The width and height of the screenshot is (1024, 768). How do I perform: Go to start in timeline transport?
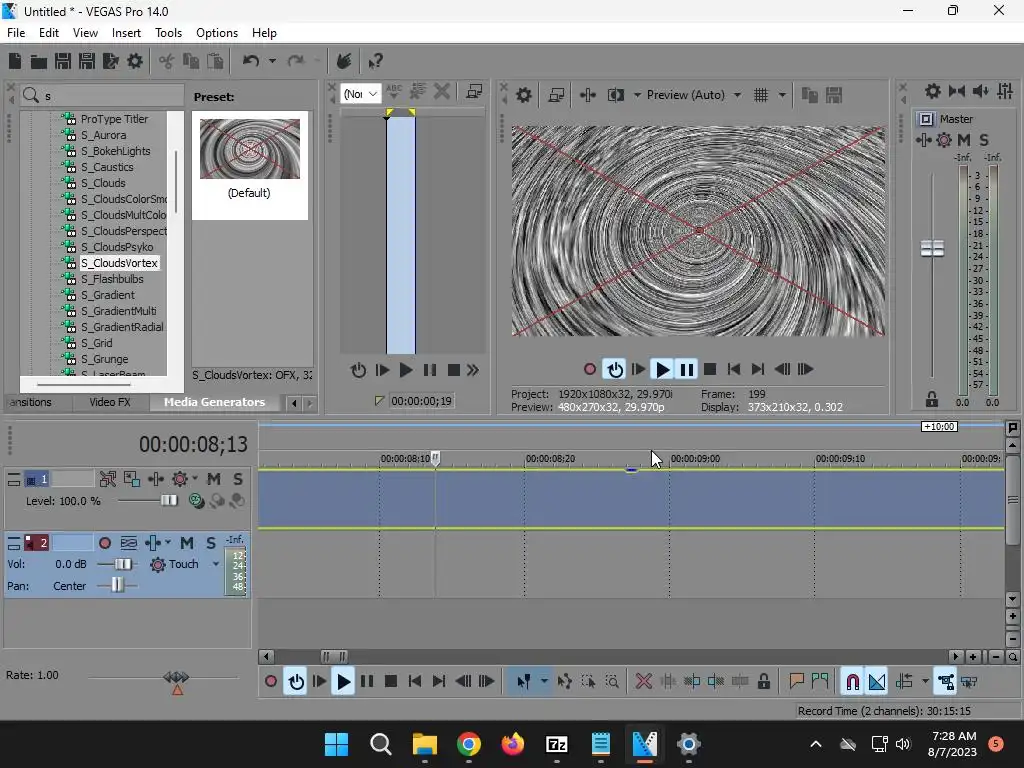[x=414, y=682]
